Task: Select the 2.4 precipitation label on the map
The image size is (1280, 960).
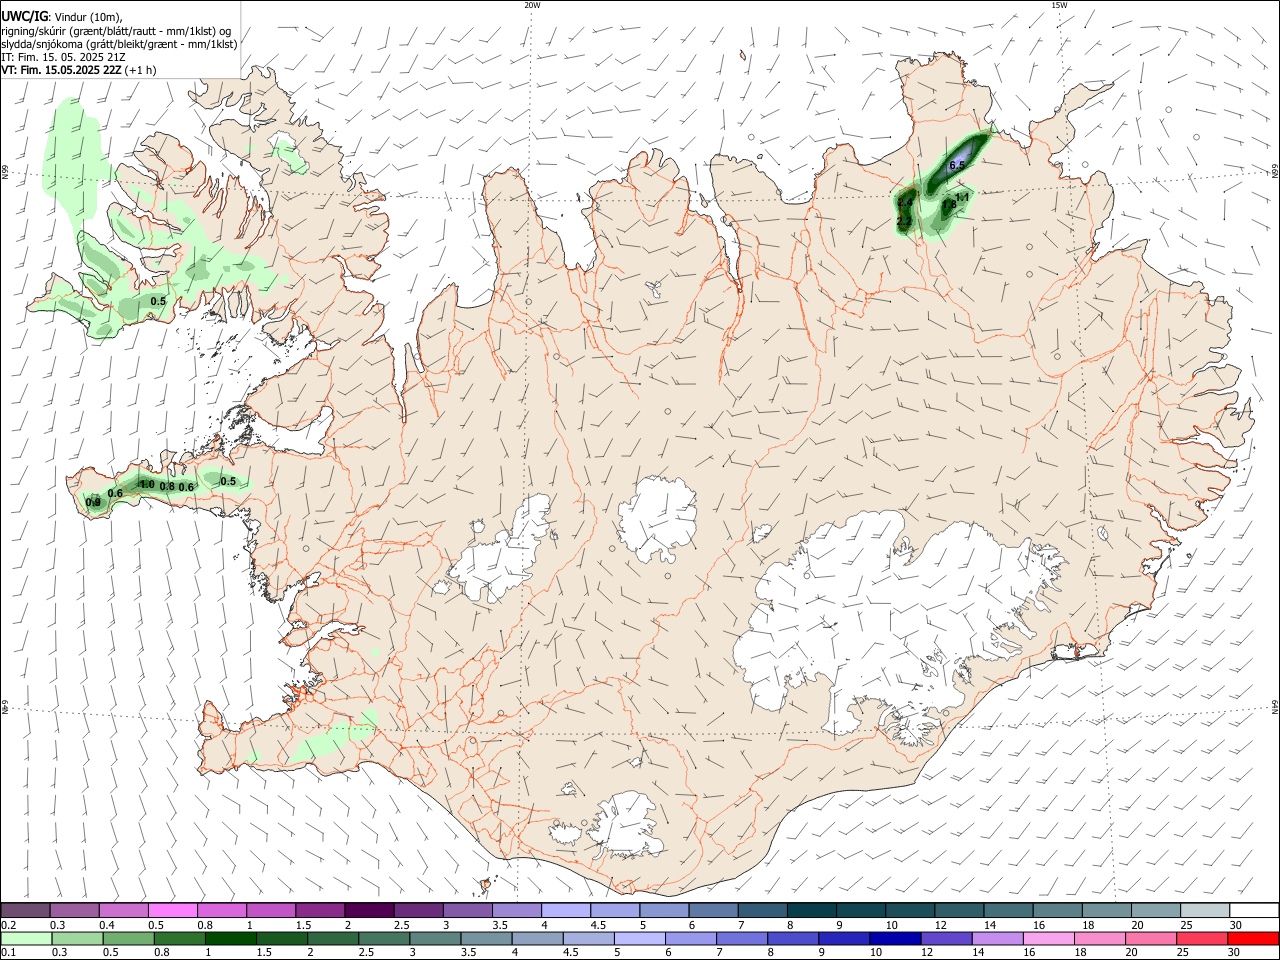Action: [x=905, y=203]
